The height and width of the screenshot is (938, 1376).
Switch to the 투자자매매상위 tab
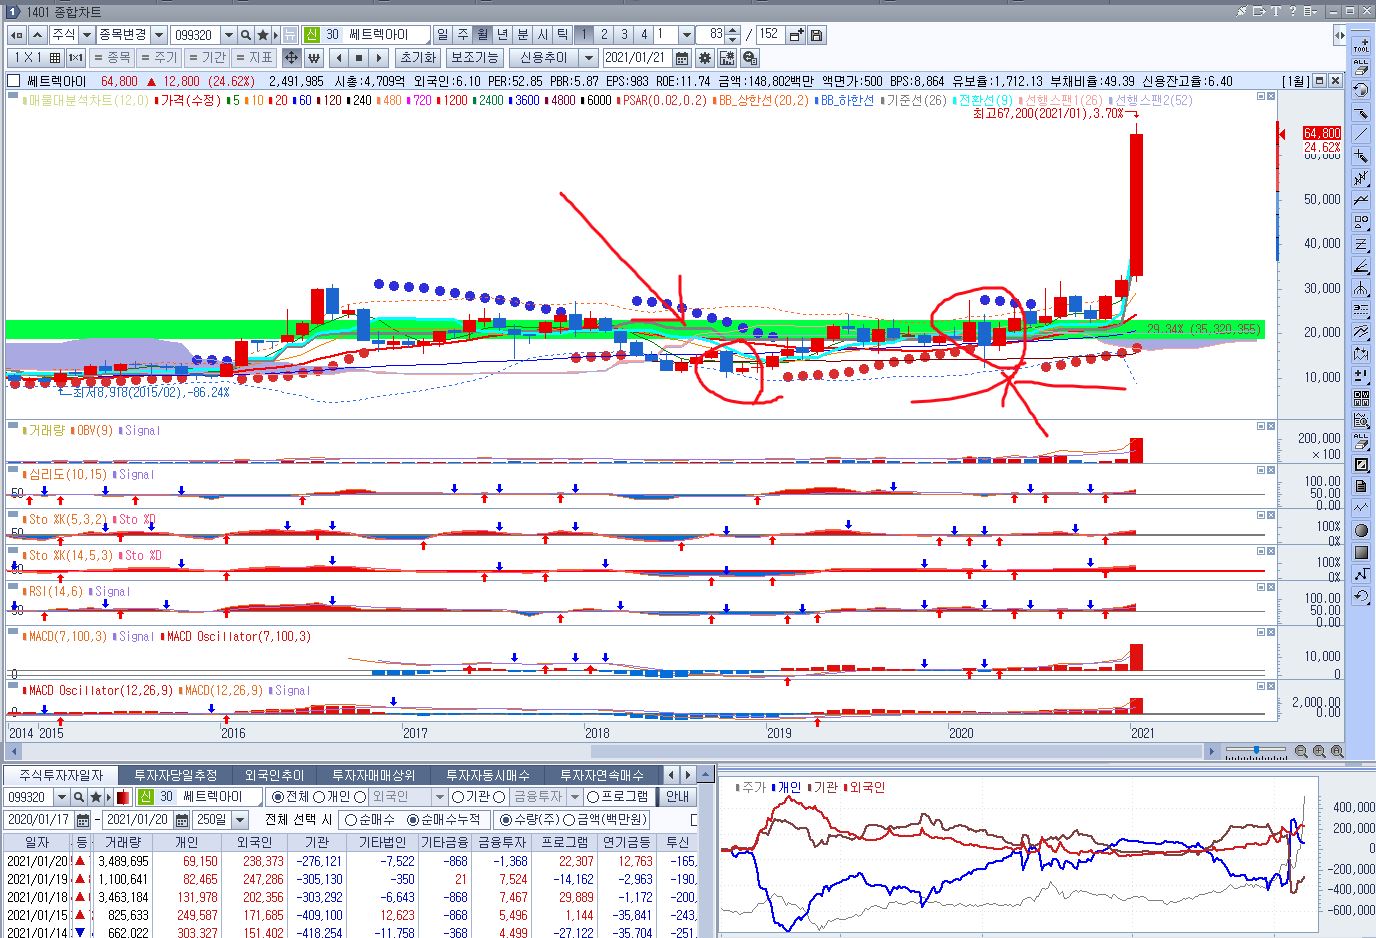tap(373, 775)
